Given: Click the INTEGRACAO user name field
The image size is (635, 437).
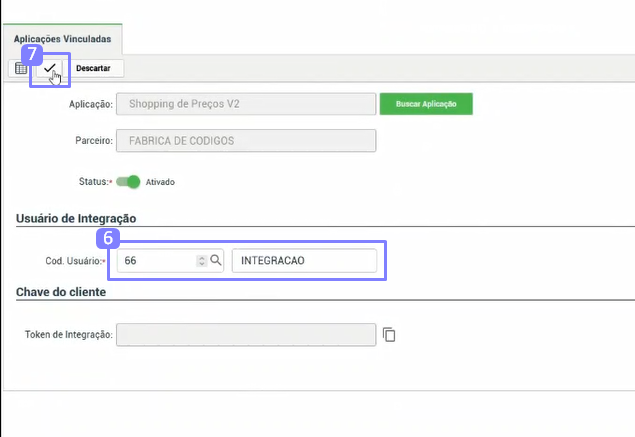Looking at the screenshot, I should [304, 260].
